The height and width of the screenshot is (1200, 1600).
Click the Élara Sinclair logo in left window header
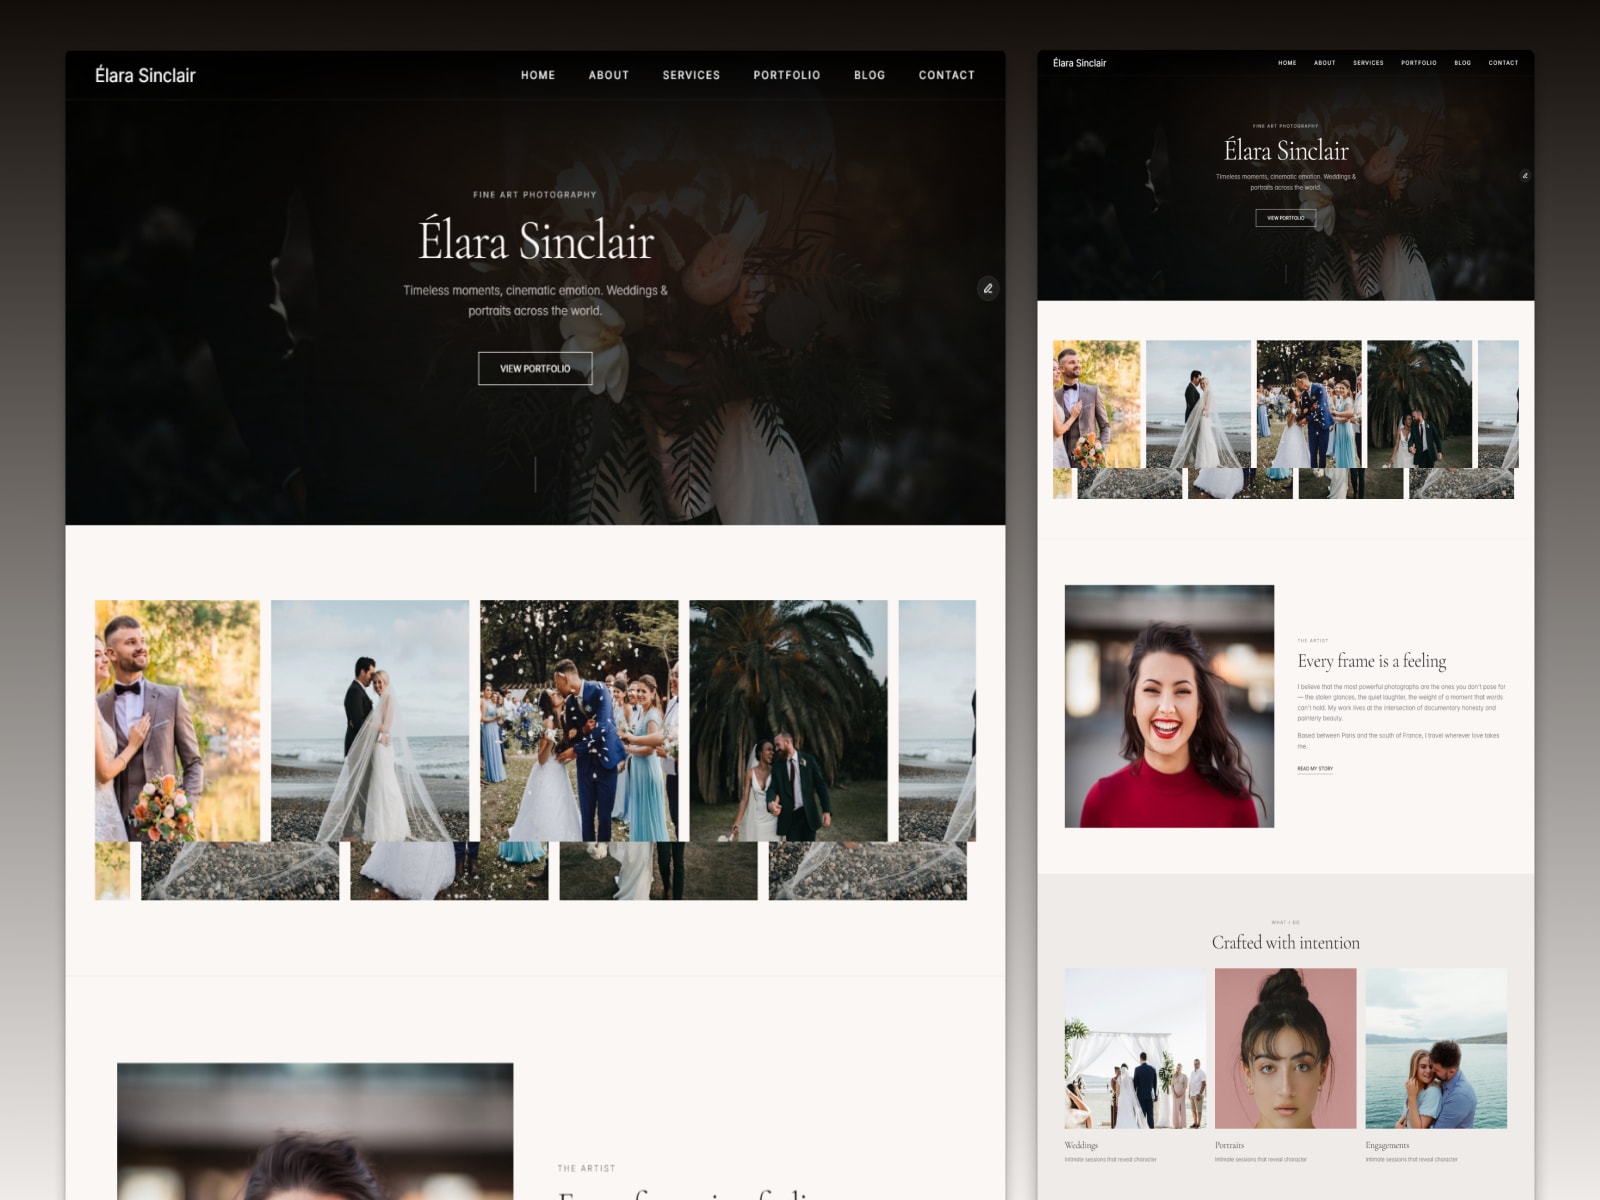[145, 75]
